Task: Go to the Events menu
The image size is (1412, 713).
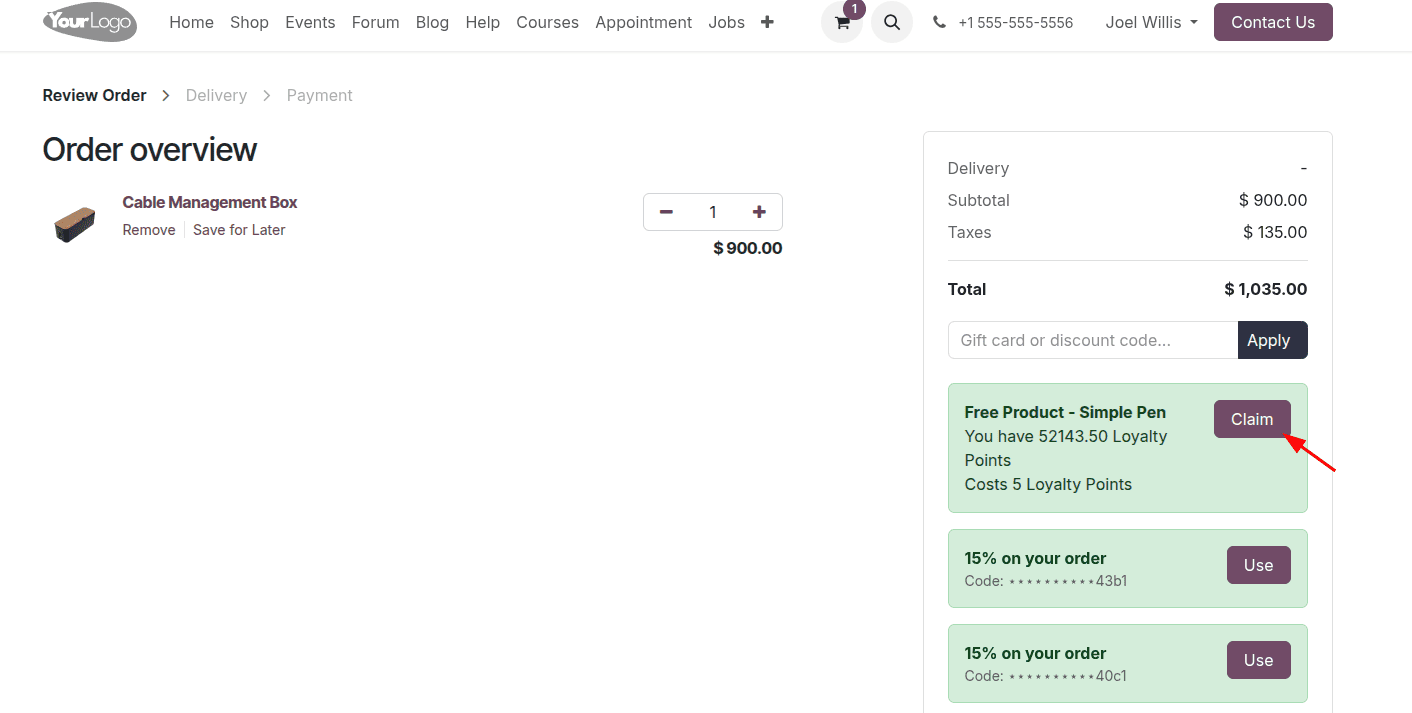Action: (x=310, y=22)
